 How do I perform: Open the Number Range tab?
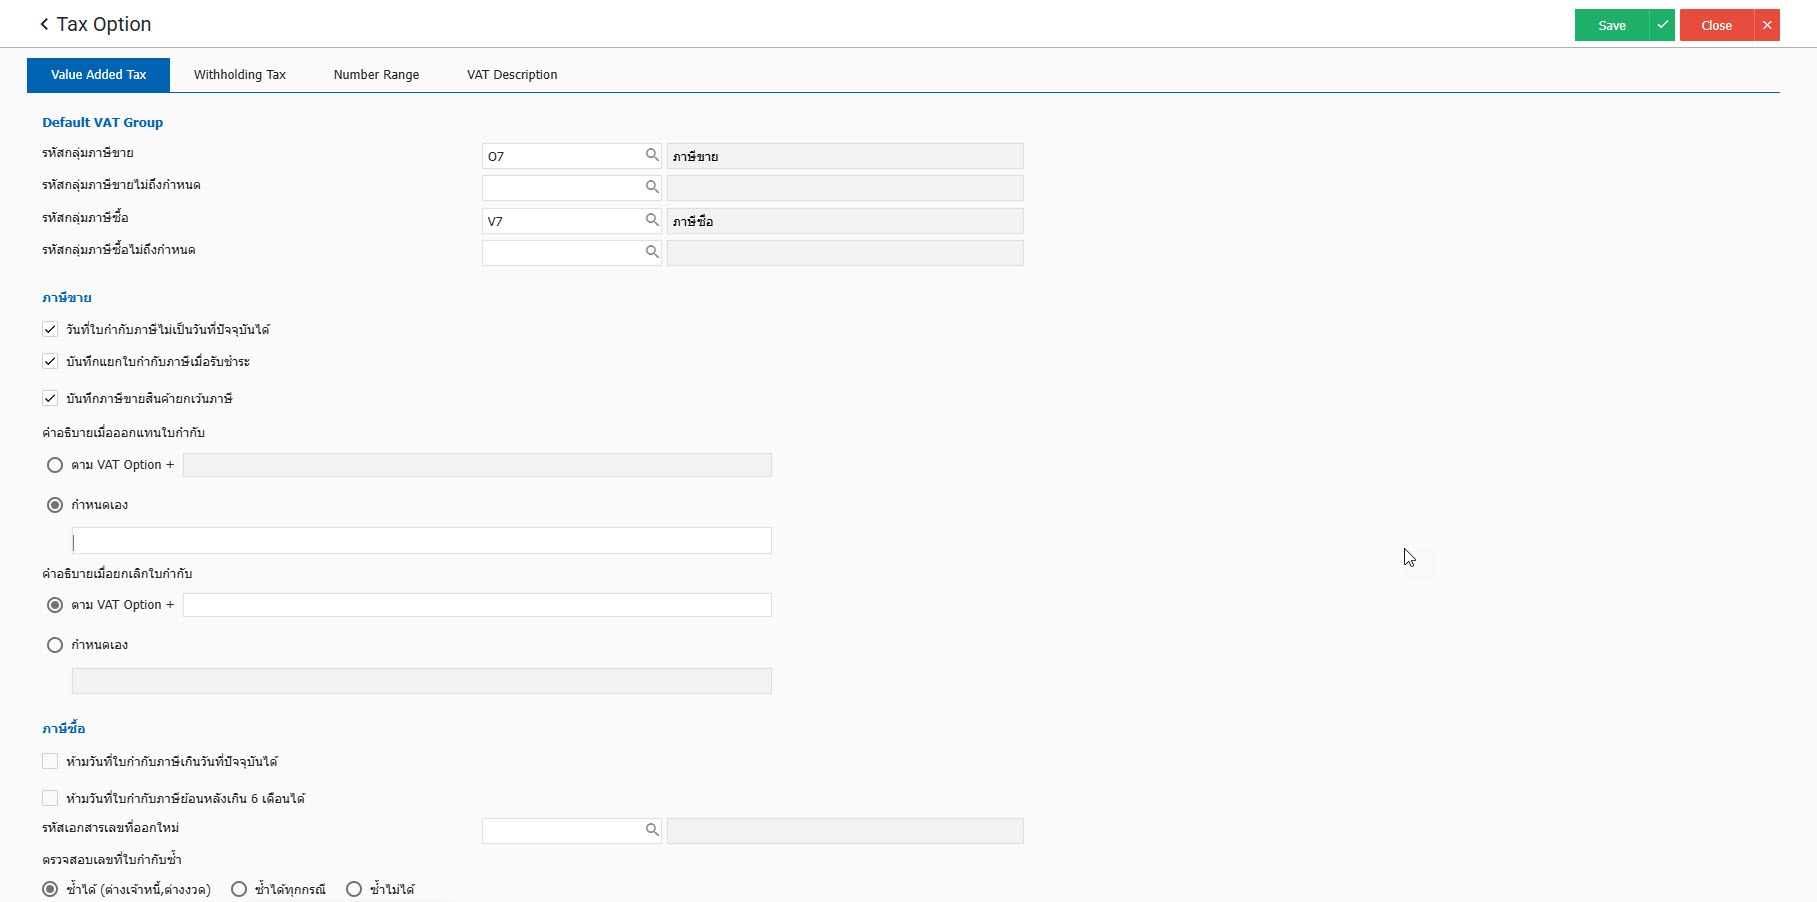[376, 75]
